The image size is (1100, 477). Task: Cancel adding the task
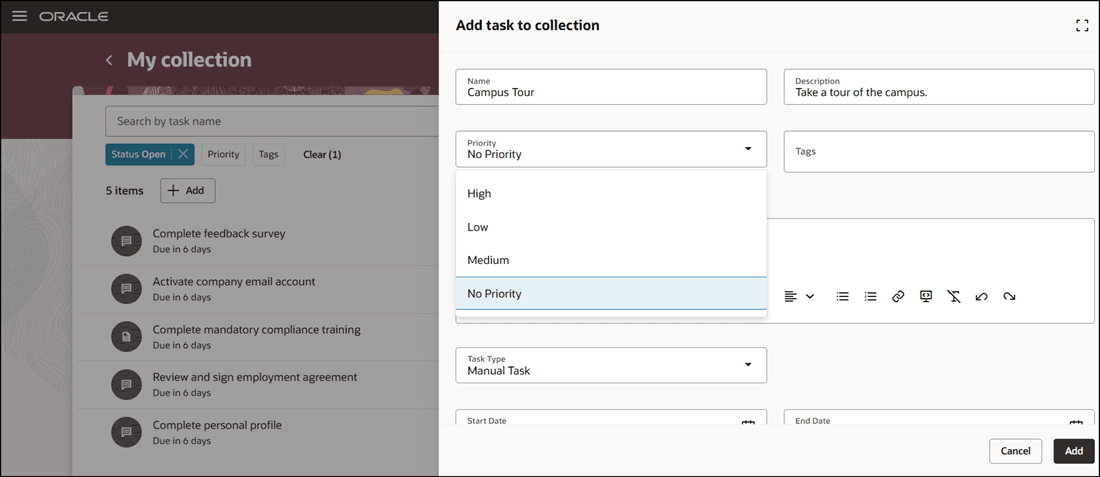pos(1015,451)
